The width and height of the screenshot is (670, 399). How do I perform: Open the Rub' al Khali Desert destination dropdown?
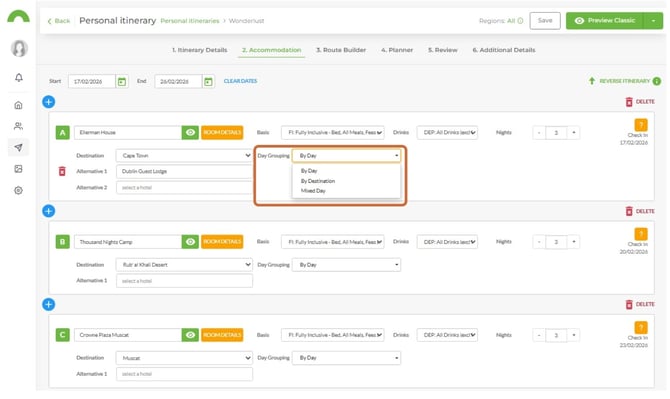184,265
